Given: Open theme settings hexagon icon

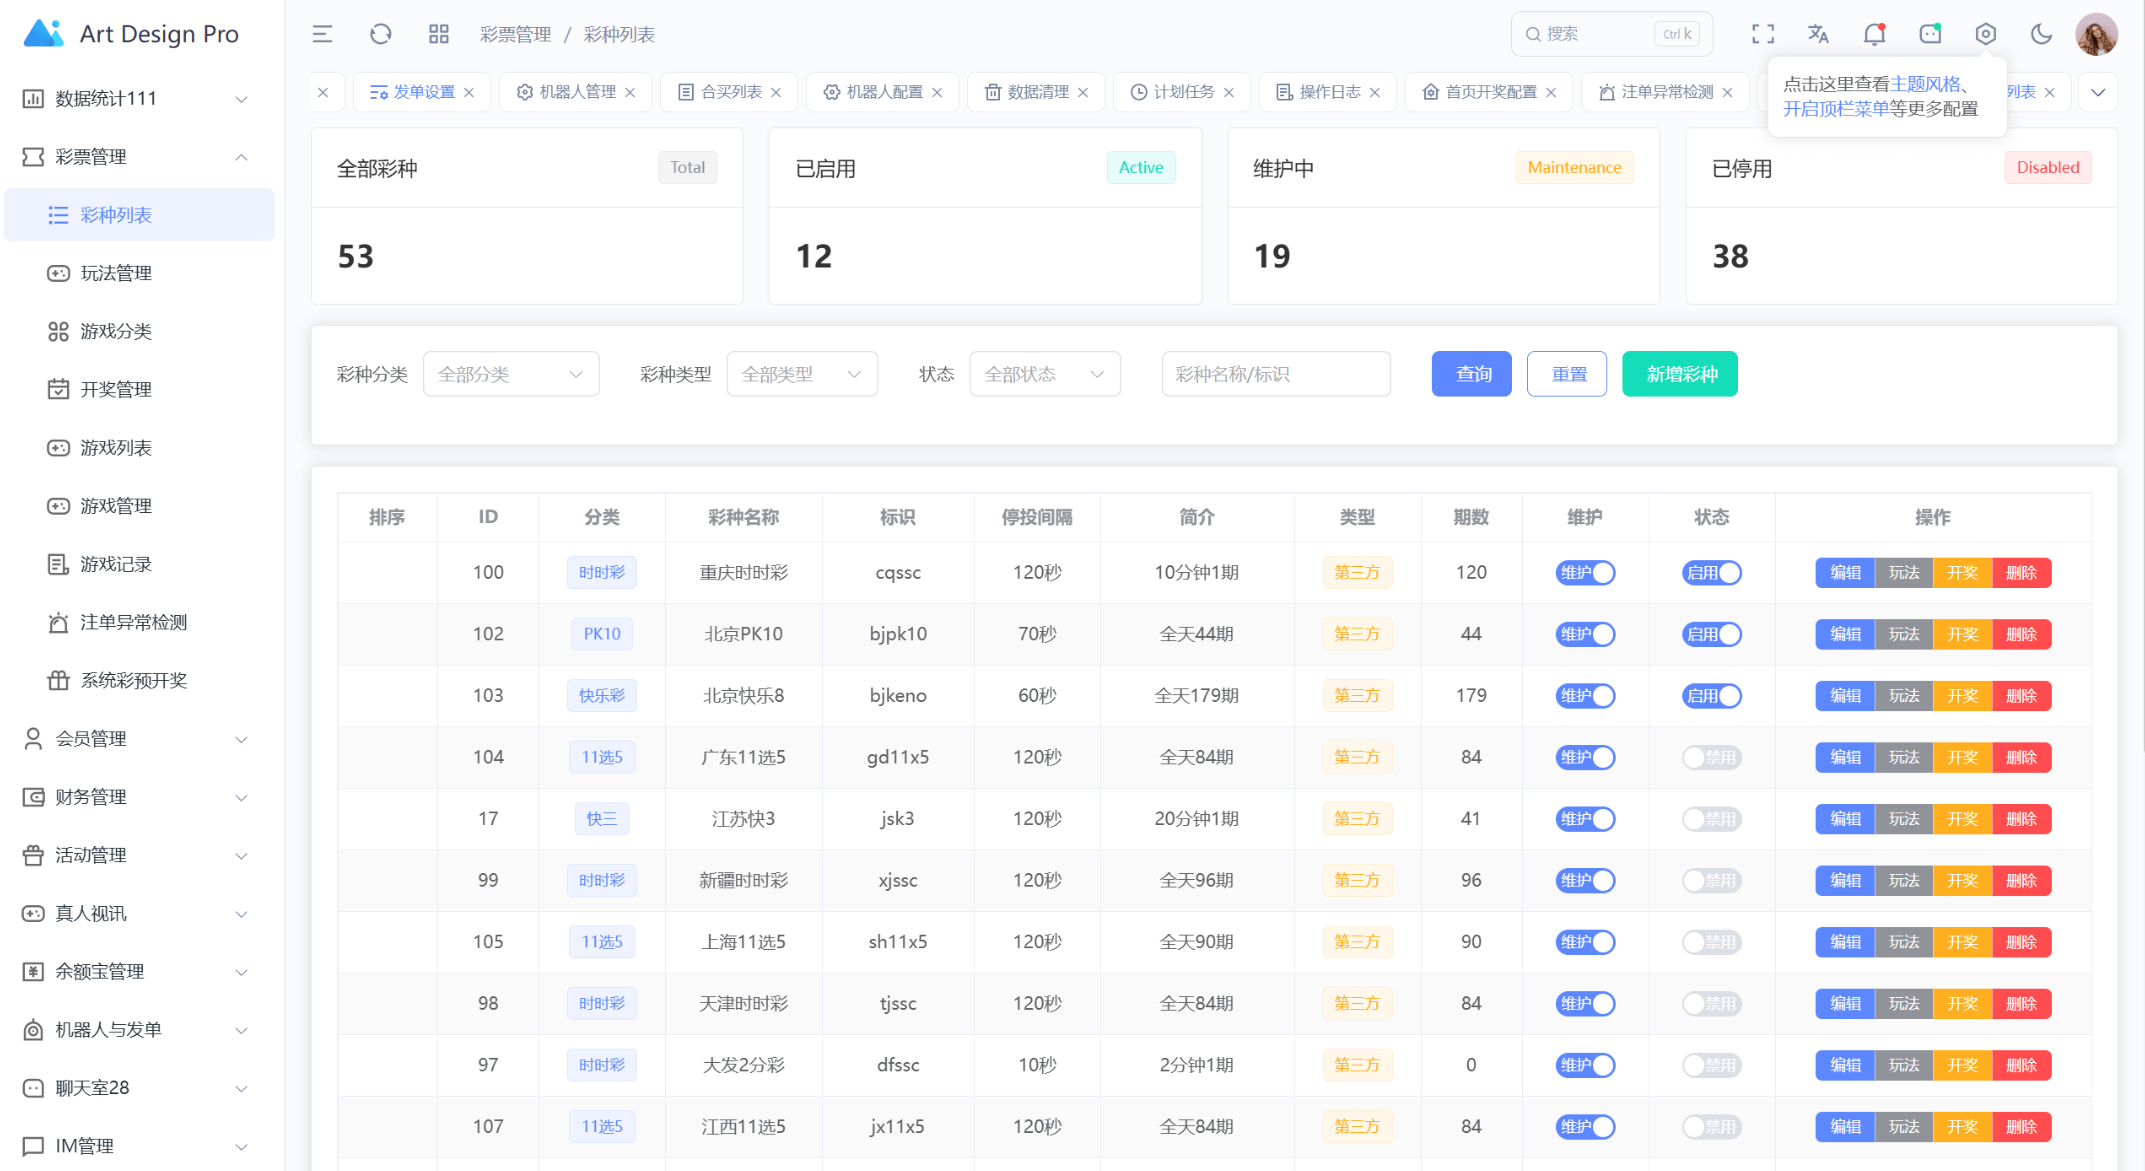Looking at the screenshot, I should pyautogui.click(x=1986, y=34).
